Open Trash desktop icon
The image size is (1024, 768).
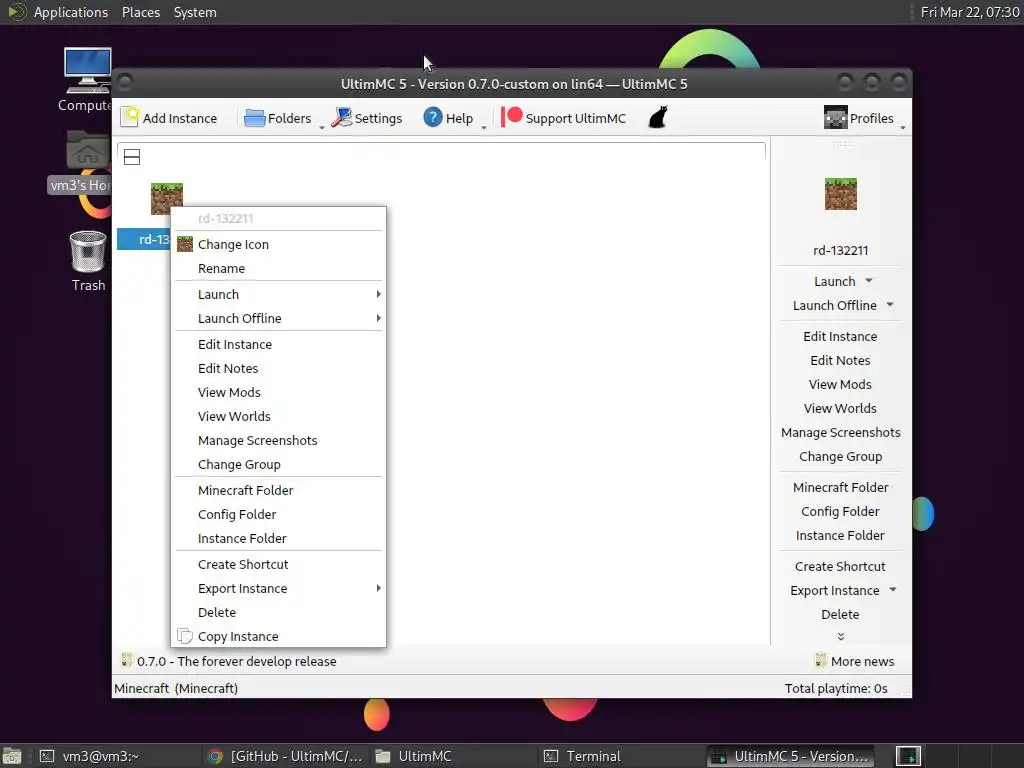(x=88, y=251)
